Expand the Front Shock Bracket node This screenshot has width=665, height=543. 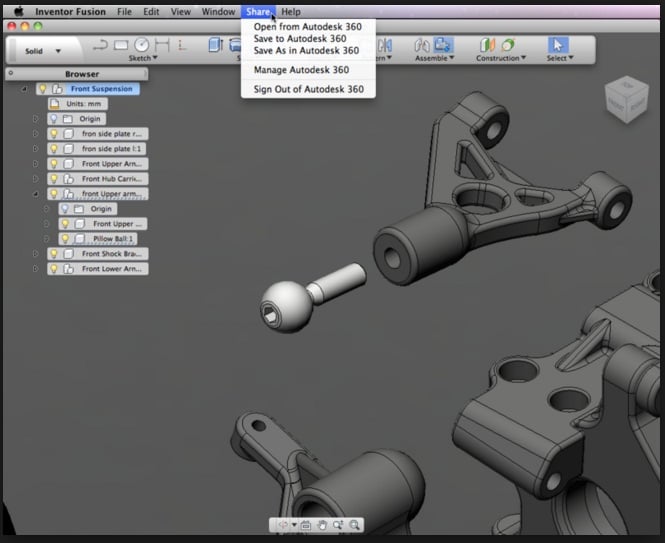coord(36,254)
